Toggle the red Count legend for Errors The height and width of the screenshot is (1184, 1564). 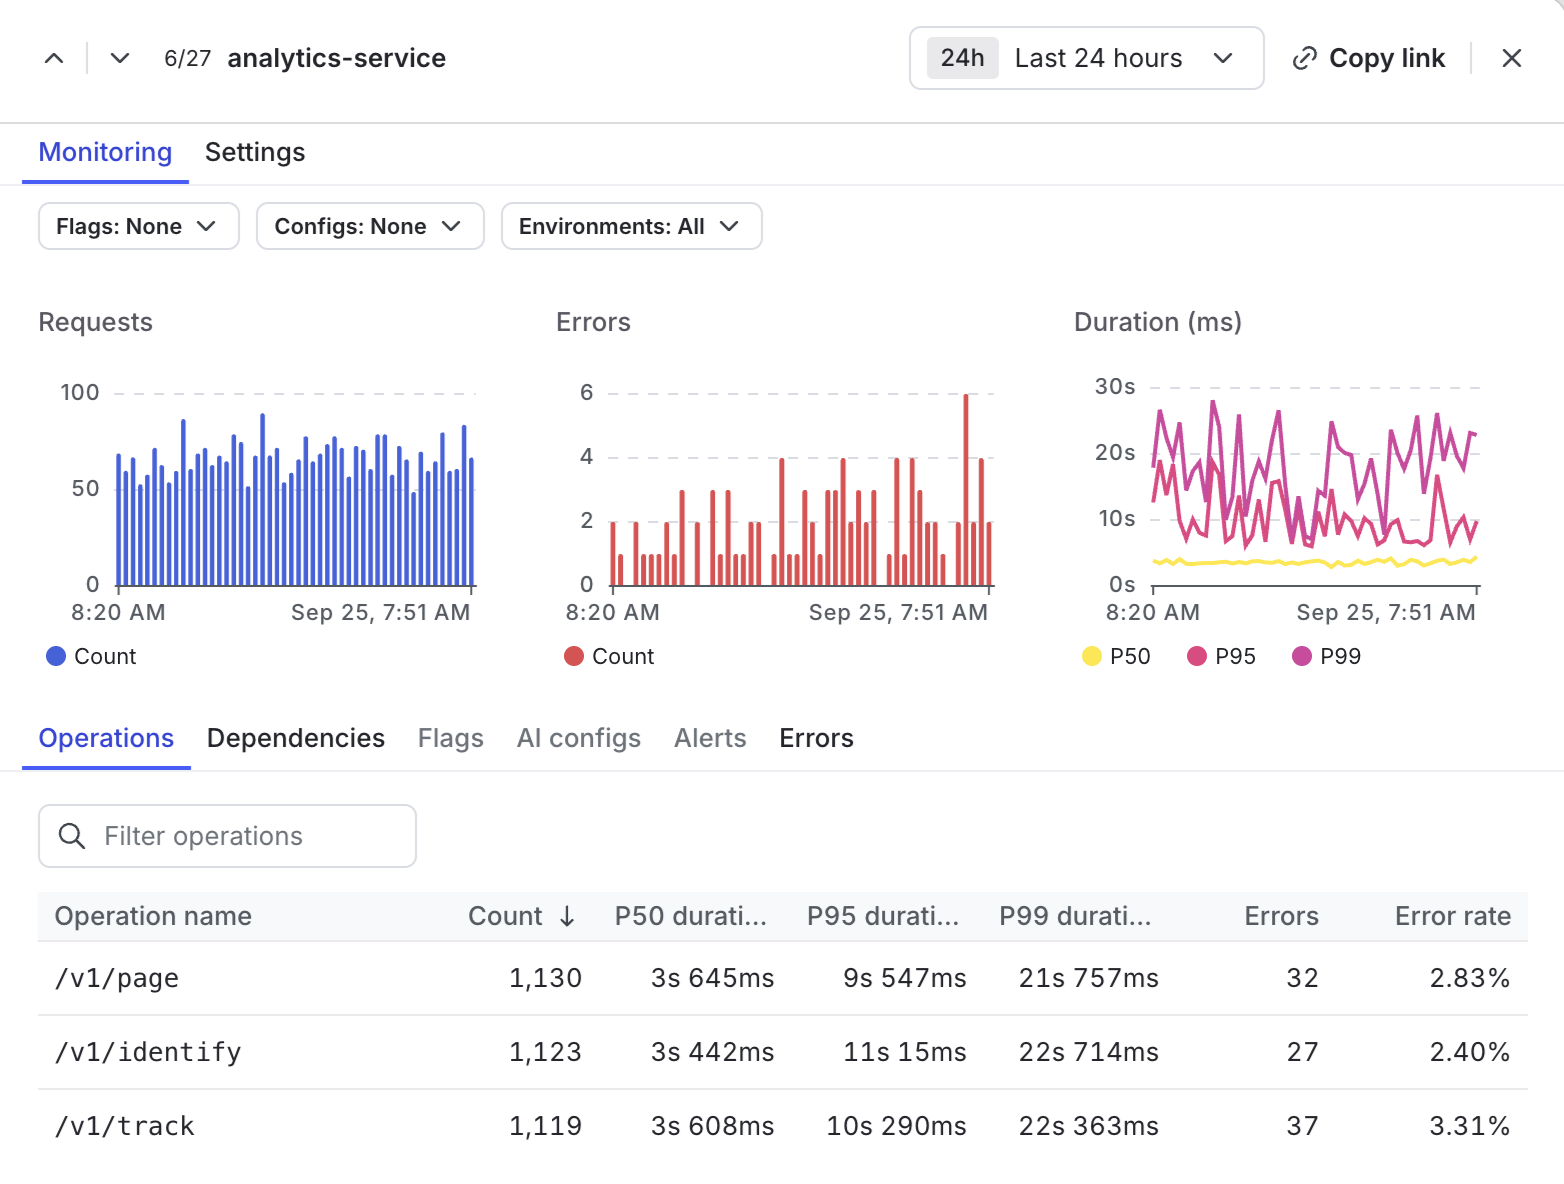pyautogui.click(x=609, y=656)
